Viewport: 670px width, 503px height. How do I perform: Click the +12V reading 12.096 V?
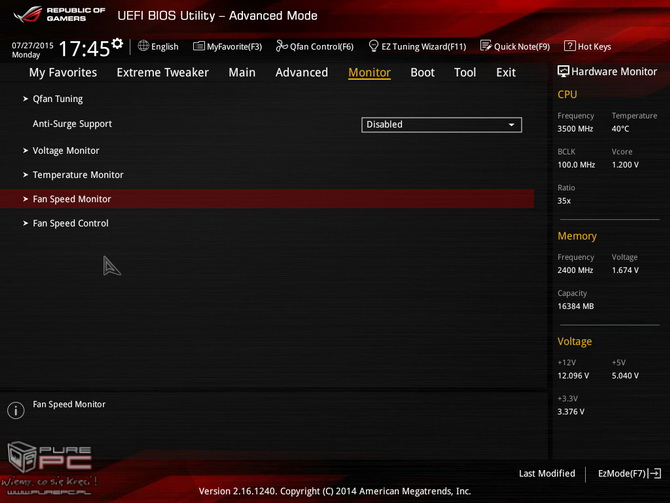[573, 376]
